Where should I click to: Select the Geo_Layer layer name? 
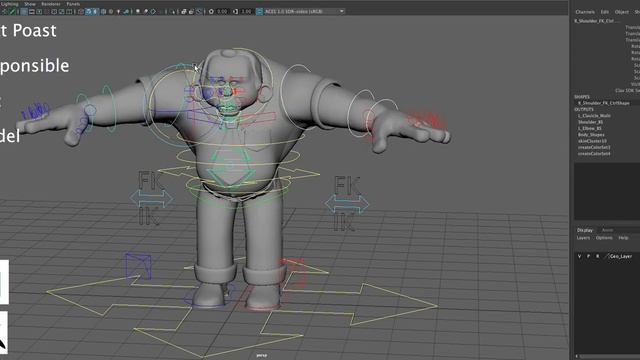coord(621,256)
